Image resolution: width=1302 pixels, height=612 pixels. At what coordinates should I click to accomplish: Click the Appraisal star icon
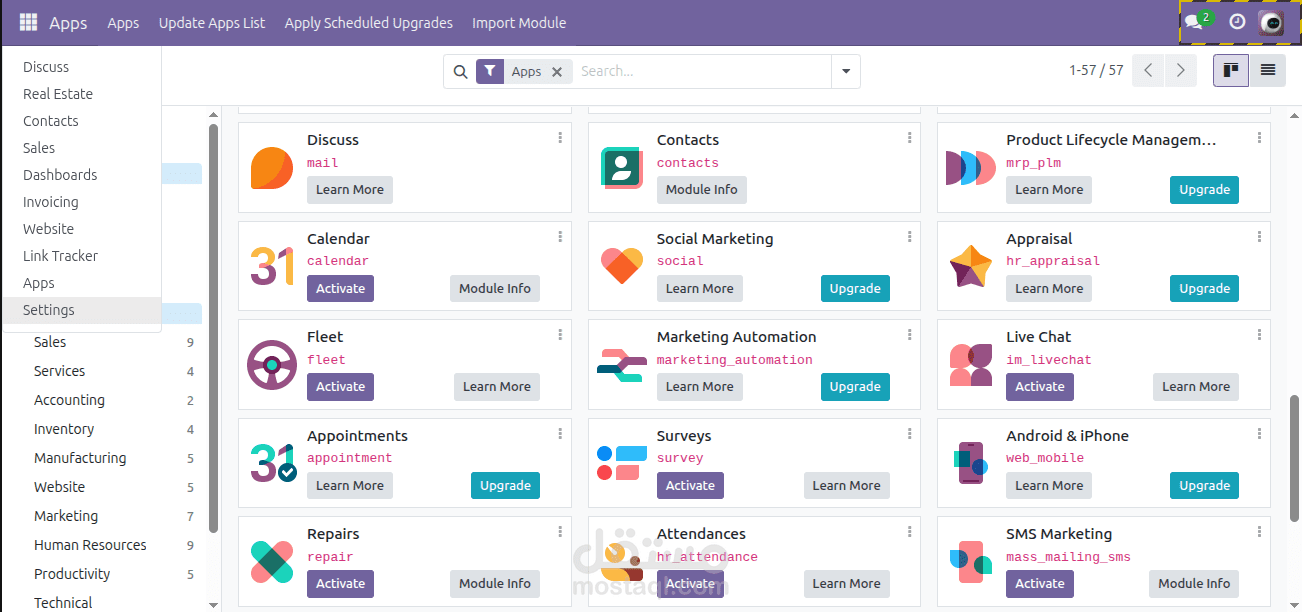[970, 266]
